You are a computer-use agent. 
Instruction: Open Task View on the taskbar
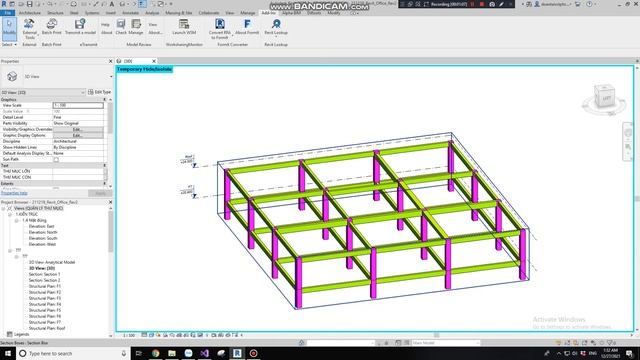tap(138, 353)
